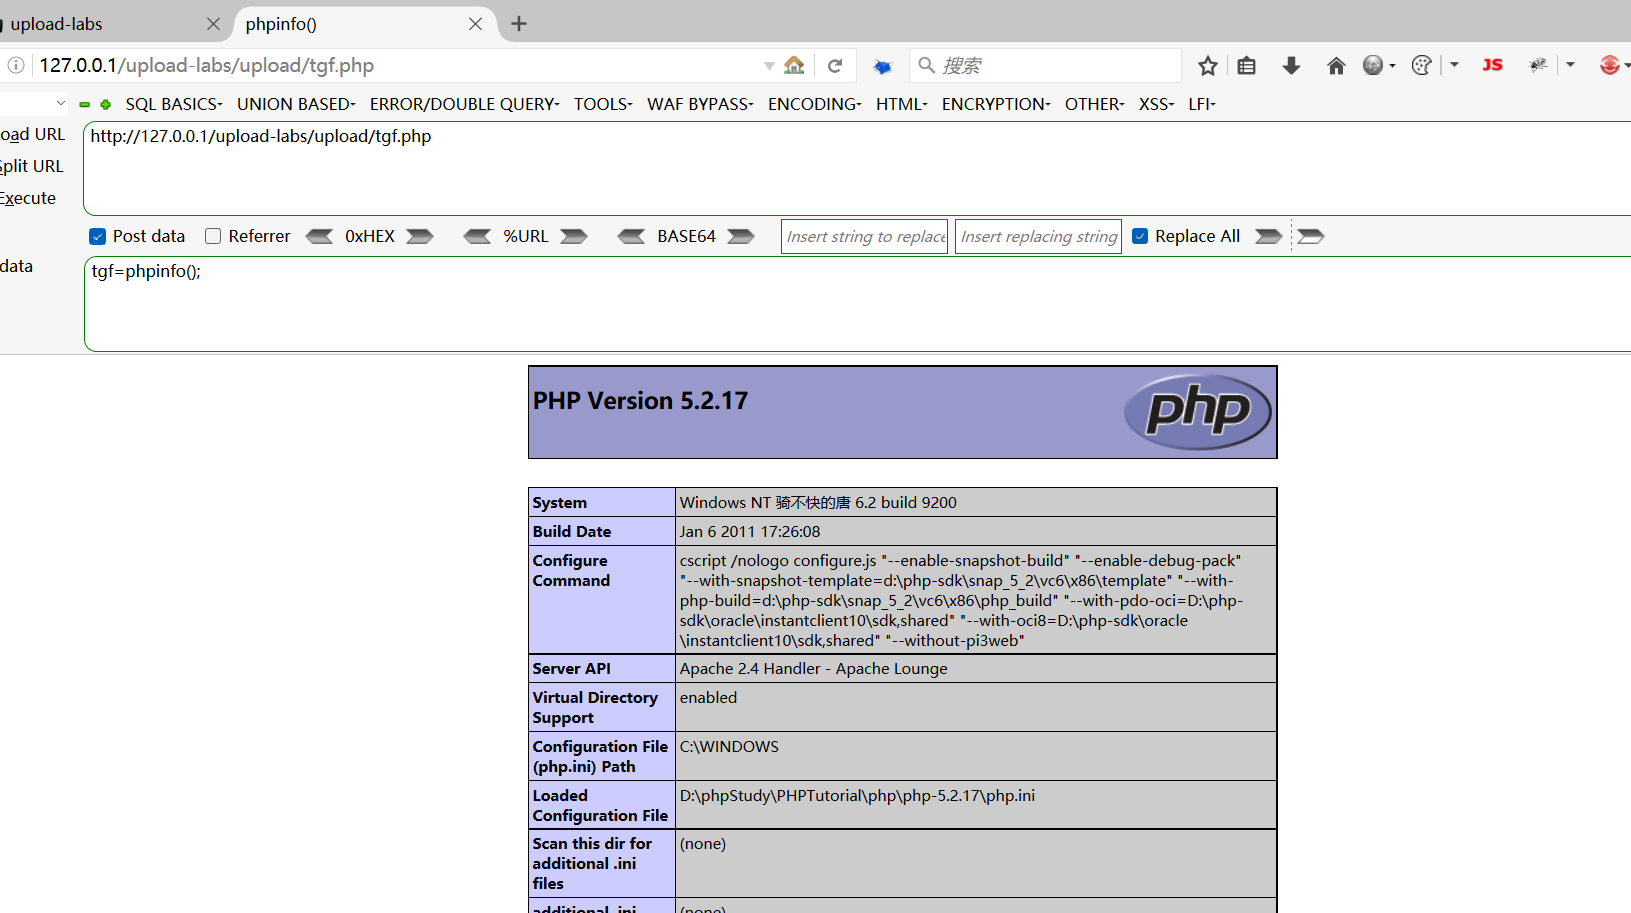Expand the address bar history dropdown arrow
Viewport: 1631px width, 913px height.
point(769,66)
